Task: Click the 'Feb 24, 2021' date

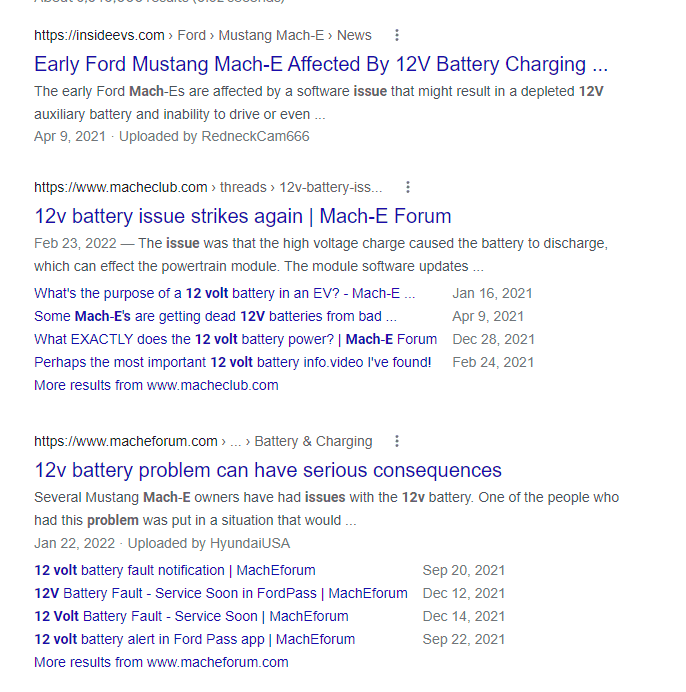Action: pyautogui.click(x=493, y=362)
